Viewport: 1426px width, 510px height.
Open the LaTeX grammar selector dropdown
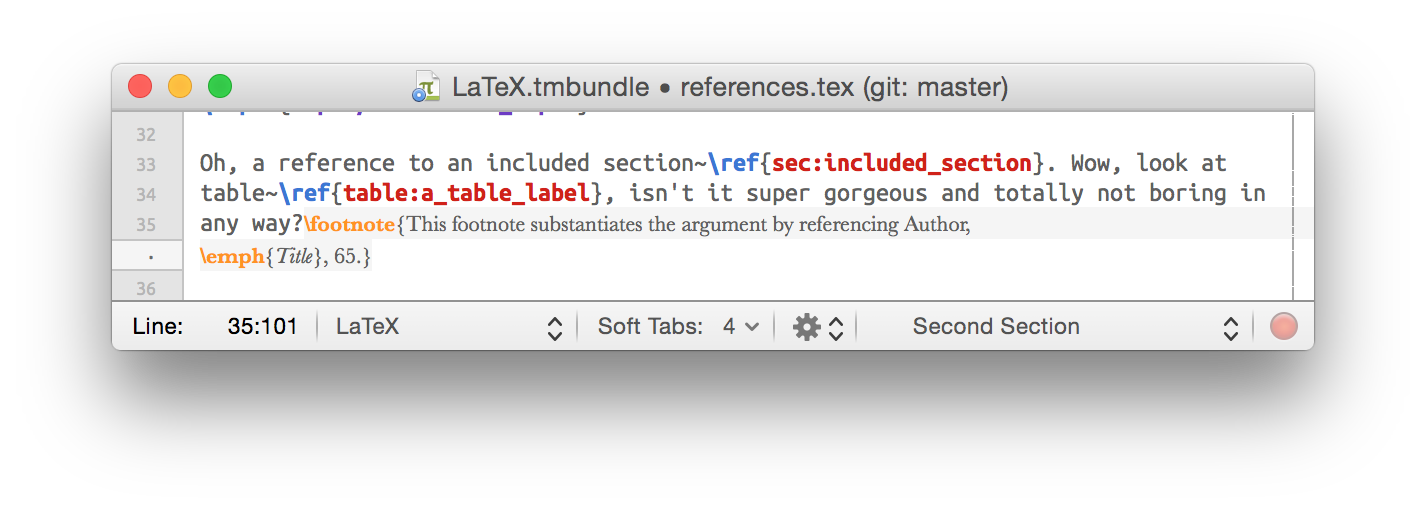(x=449, y=327)
